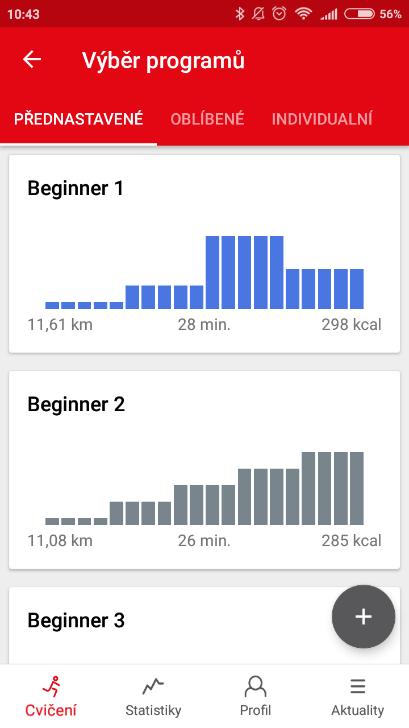Tap the back arrow icon
409x728 pixels.
(32, 60)
